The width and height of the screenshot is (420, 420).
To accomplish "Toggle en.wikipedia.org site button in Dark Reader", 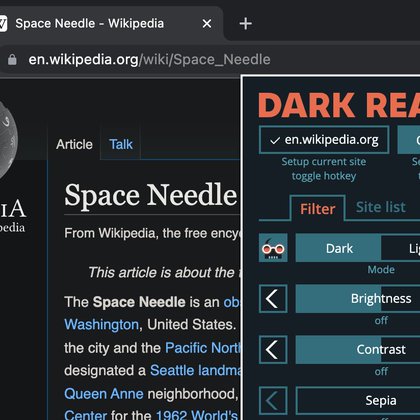I will click(324, 140).
